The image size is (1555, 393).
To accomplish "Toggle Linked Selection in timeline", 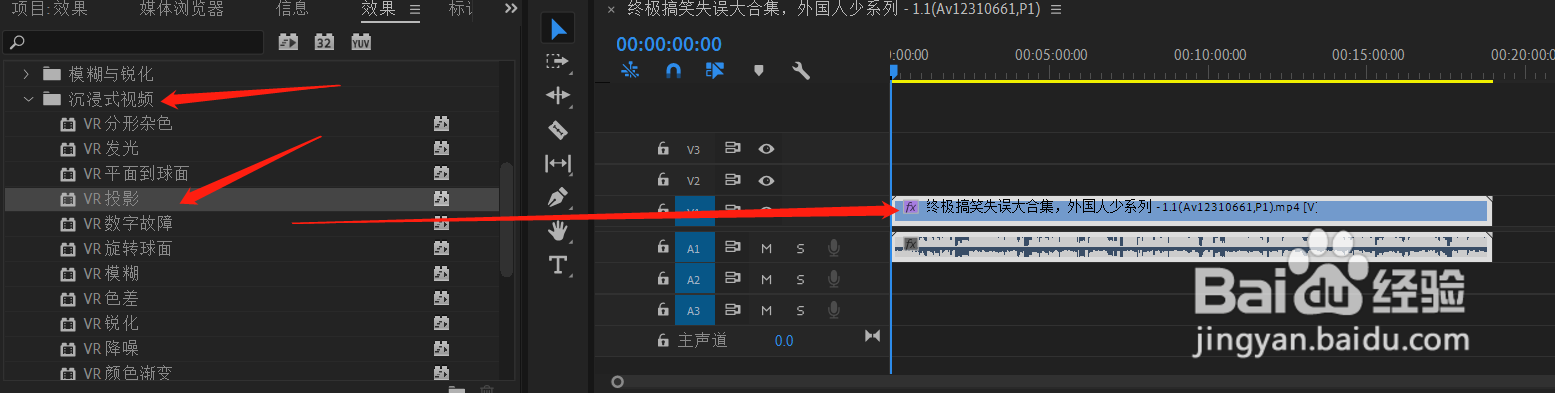I will (714, 71).
